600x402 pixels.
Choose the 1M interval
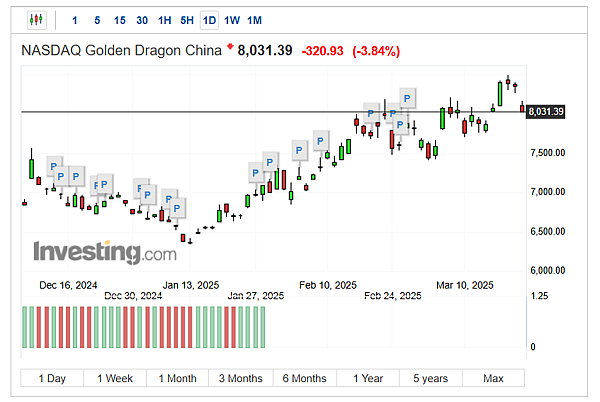pyautogui.click(x=254, y=20)
